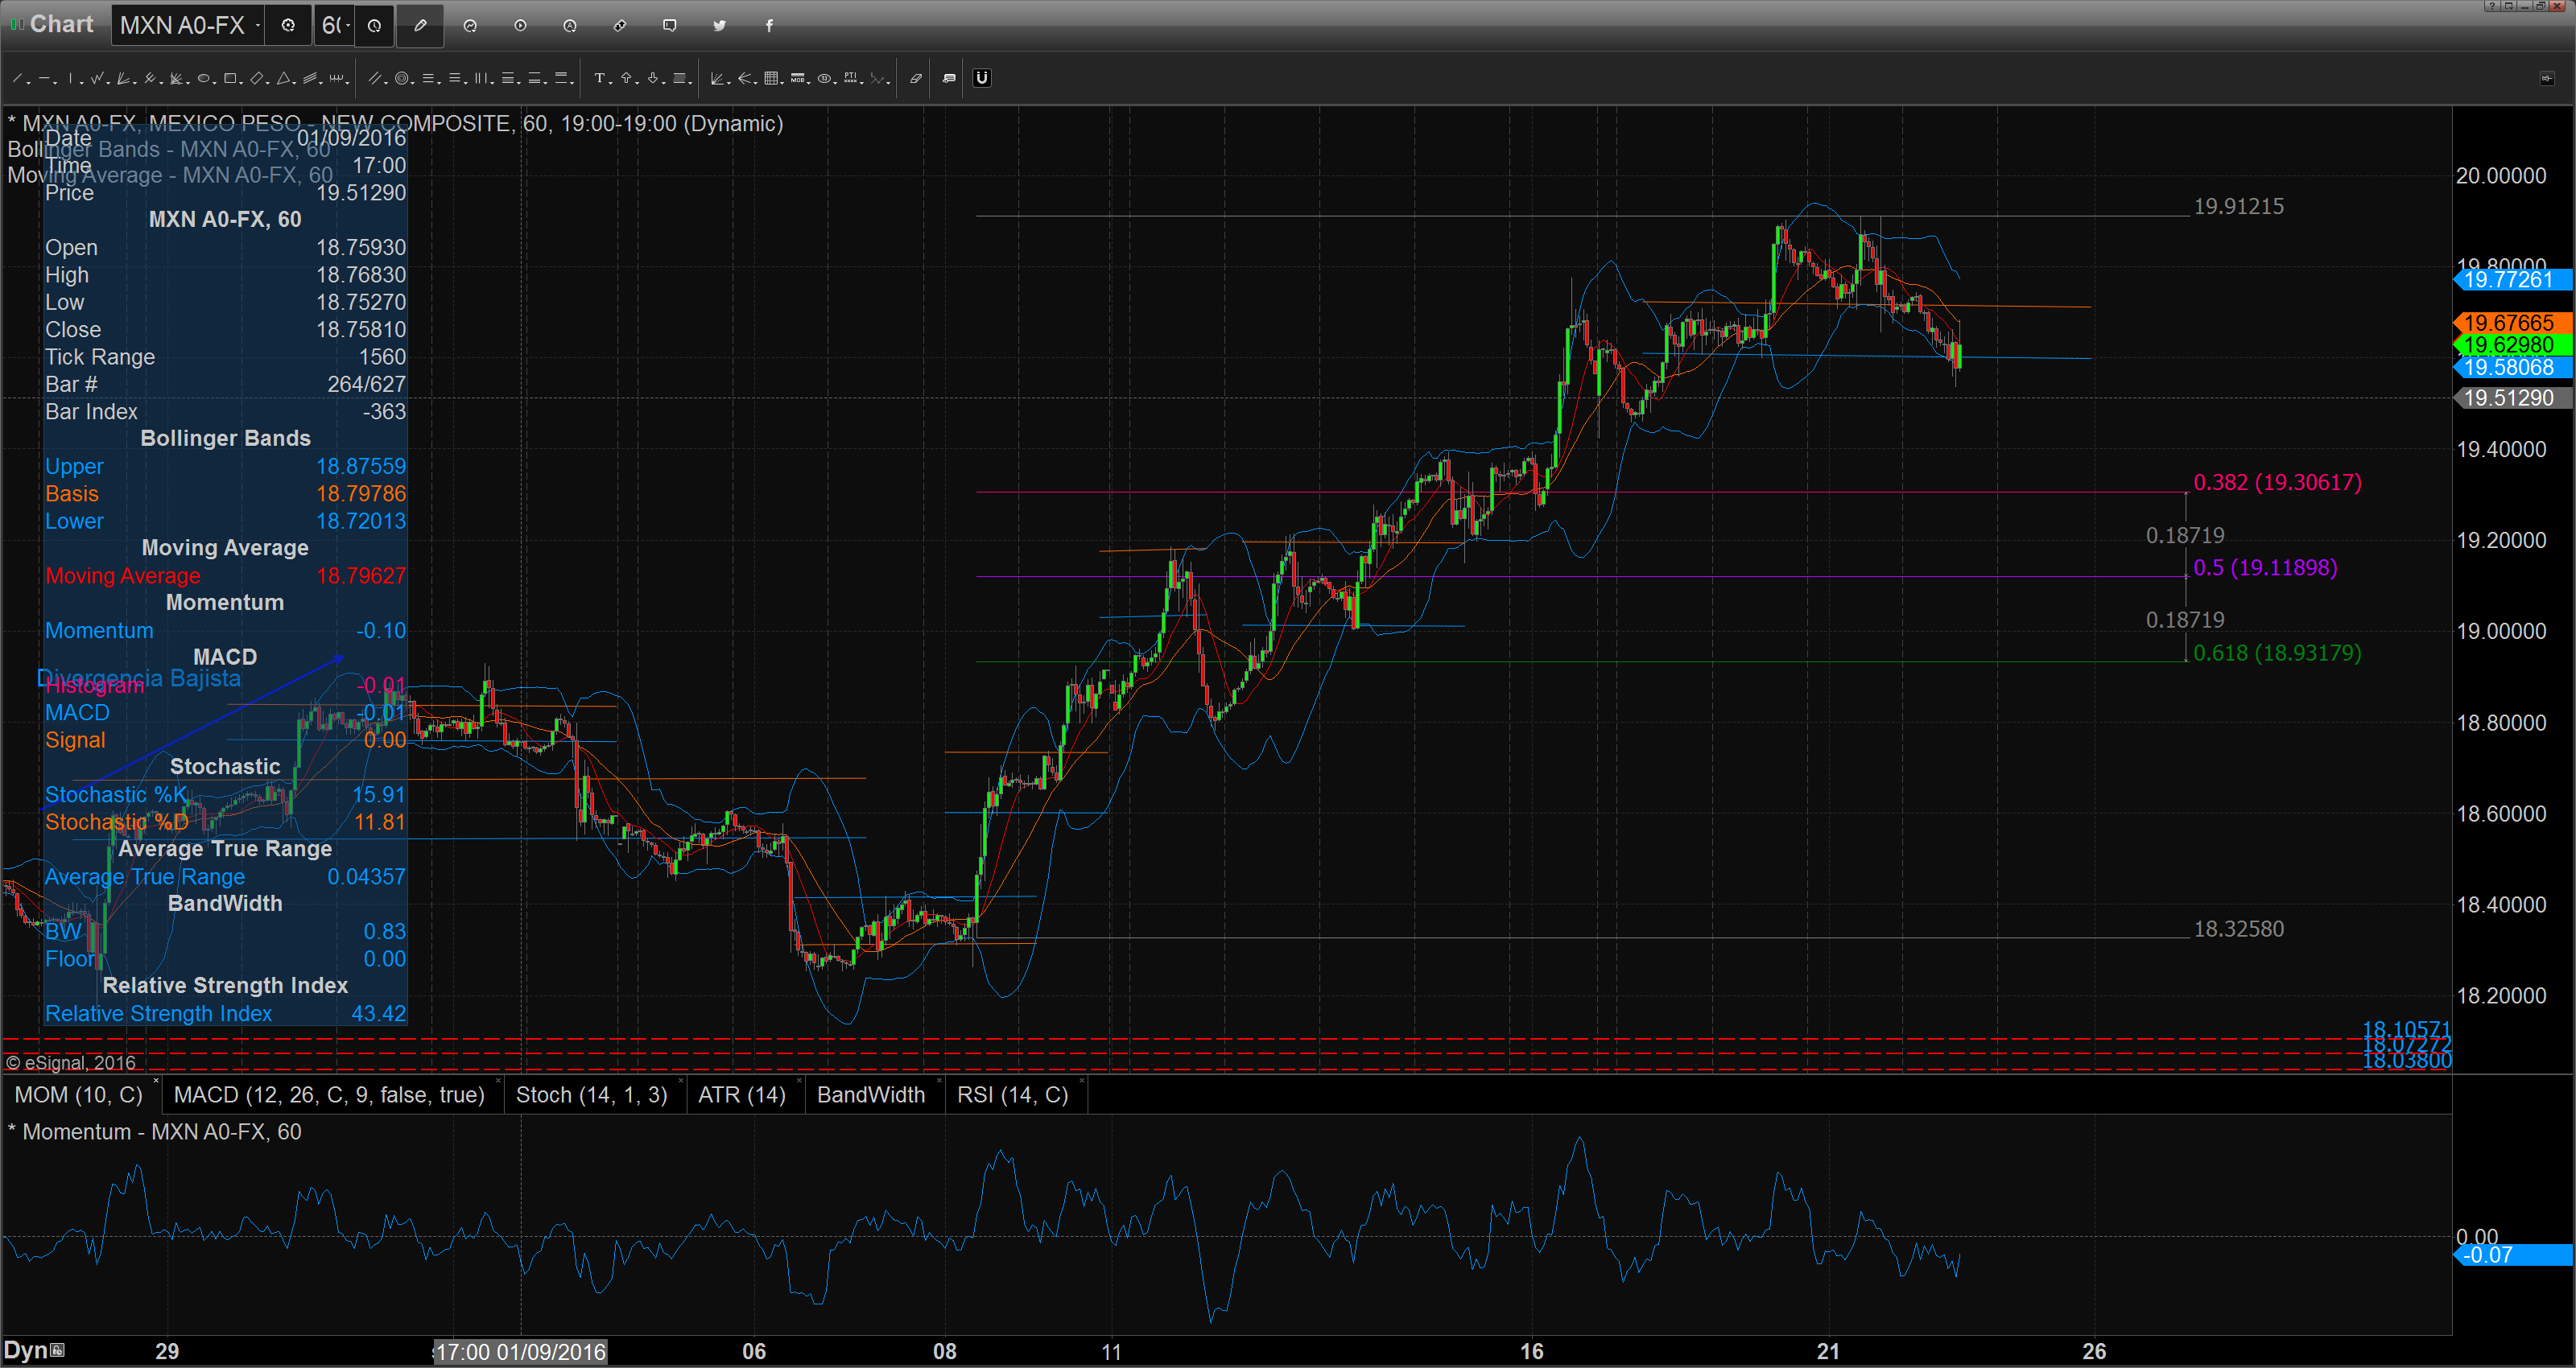Select the concentric Fibonacci circles tool
This screenshot has height=1368, width=2576.
point(402,78)
